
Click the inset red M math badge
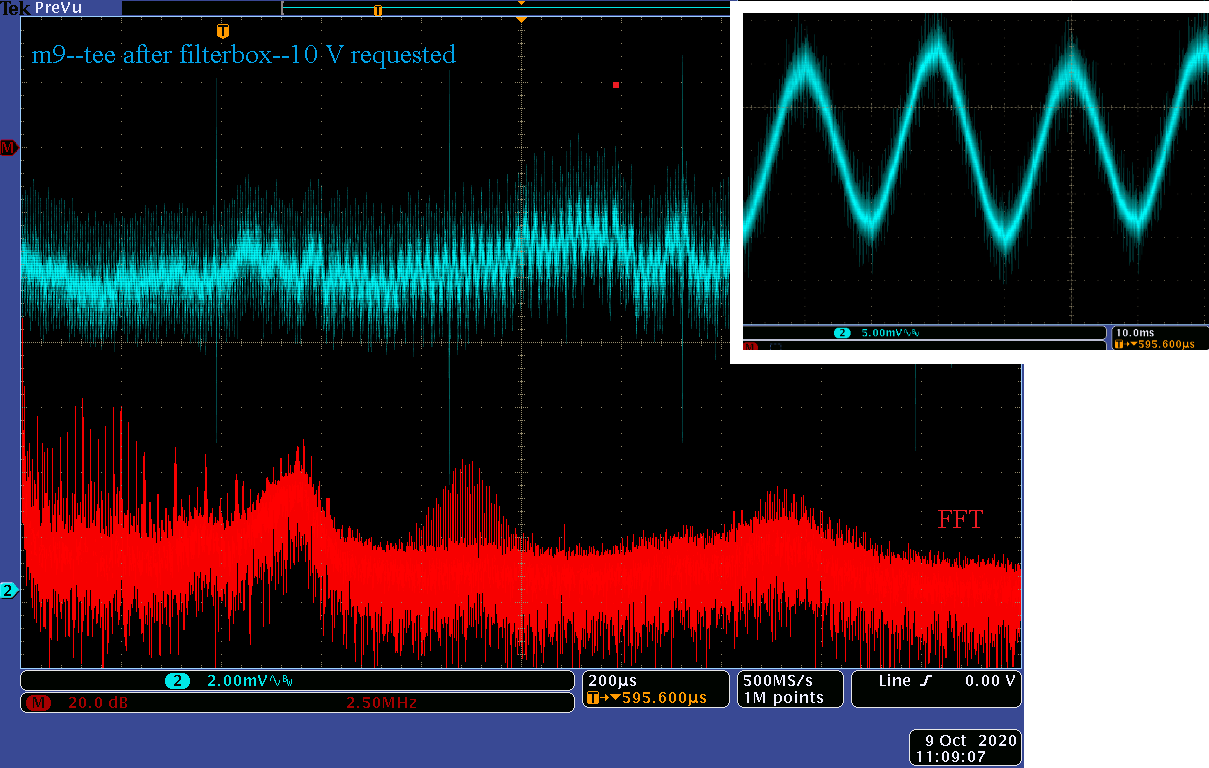pos(750,346)
